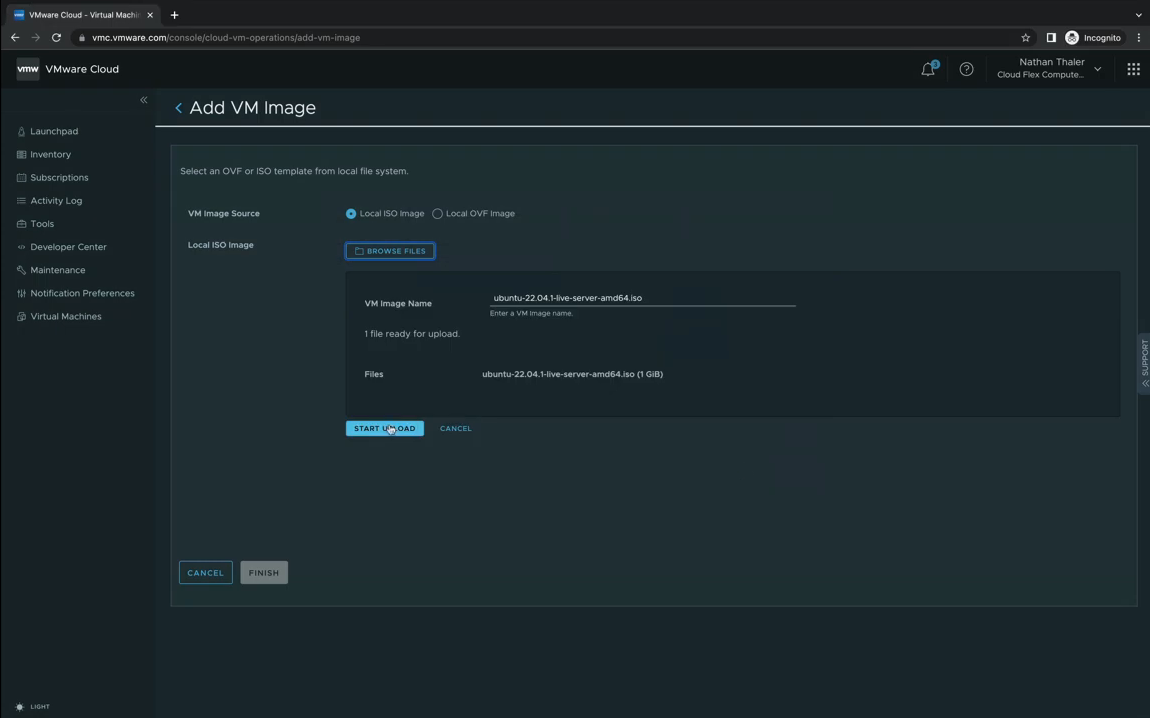Select the VMware Cloud - Virtual Machine tab
The width and height of the screenshot is (1150, 718).
click(81, 15)
